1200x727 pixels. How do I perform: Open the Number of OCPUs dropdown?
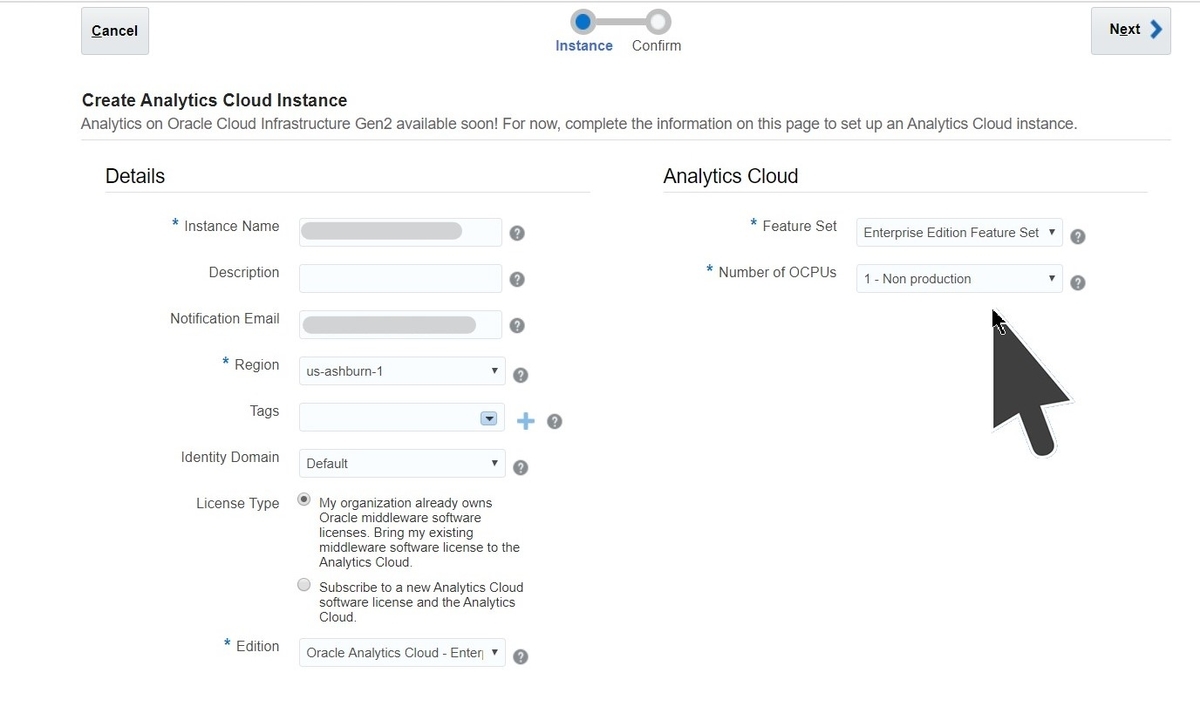click(x=959, y=278)
